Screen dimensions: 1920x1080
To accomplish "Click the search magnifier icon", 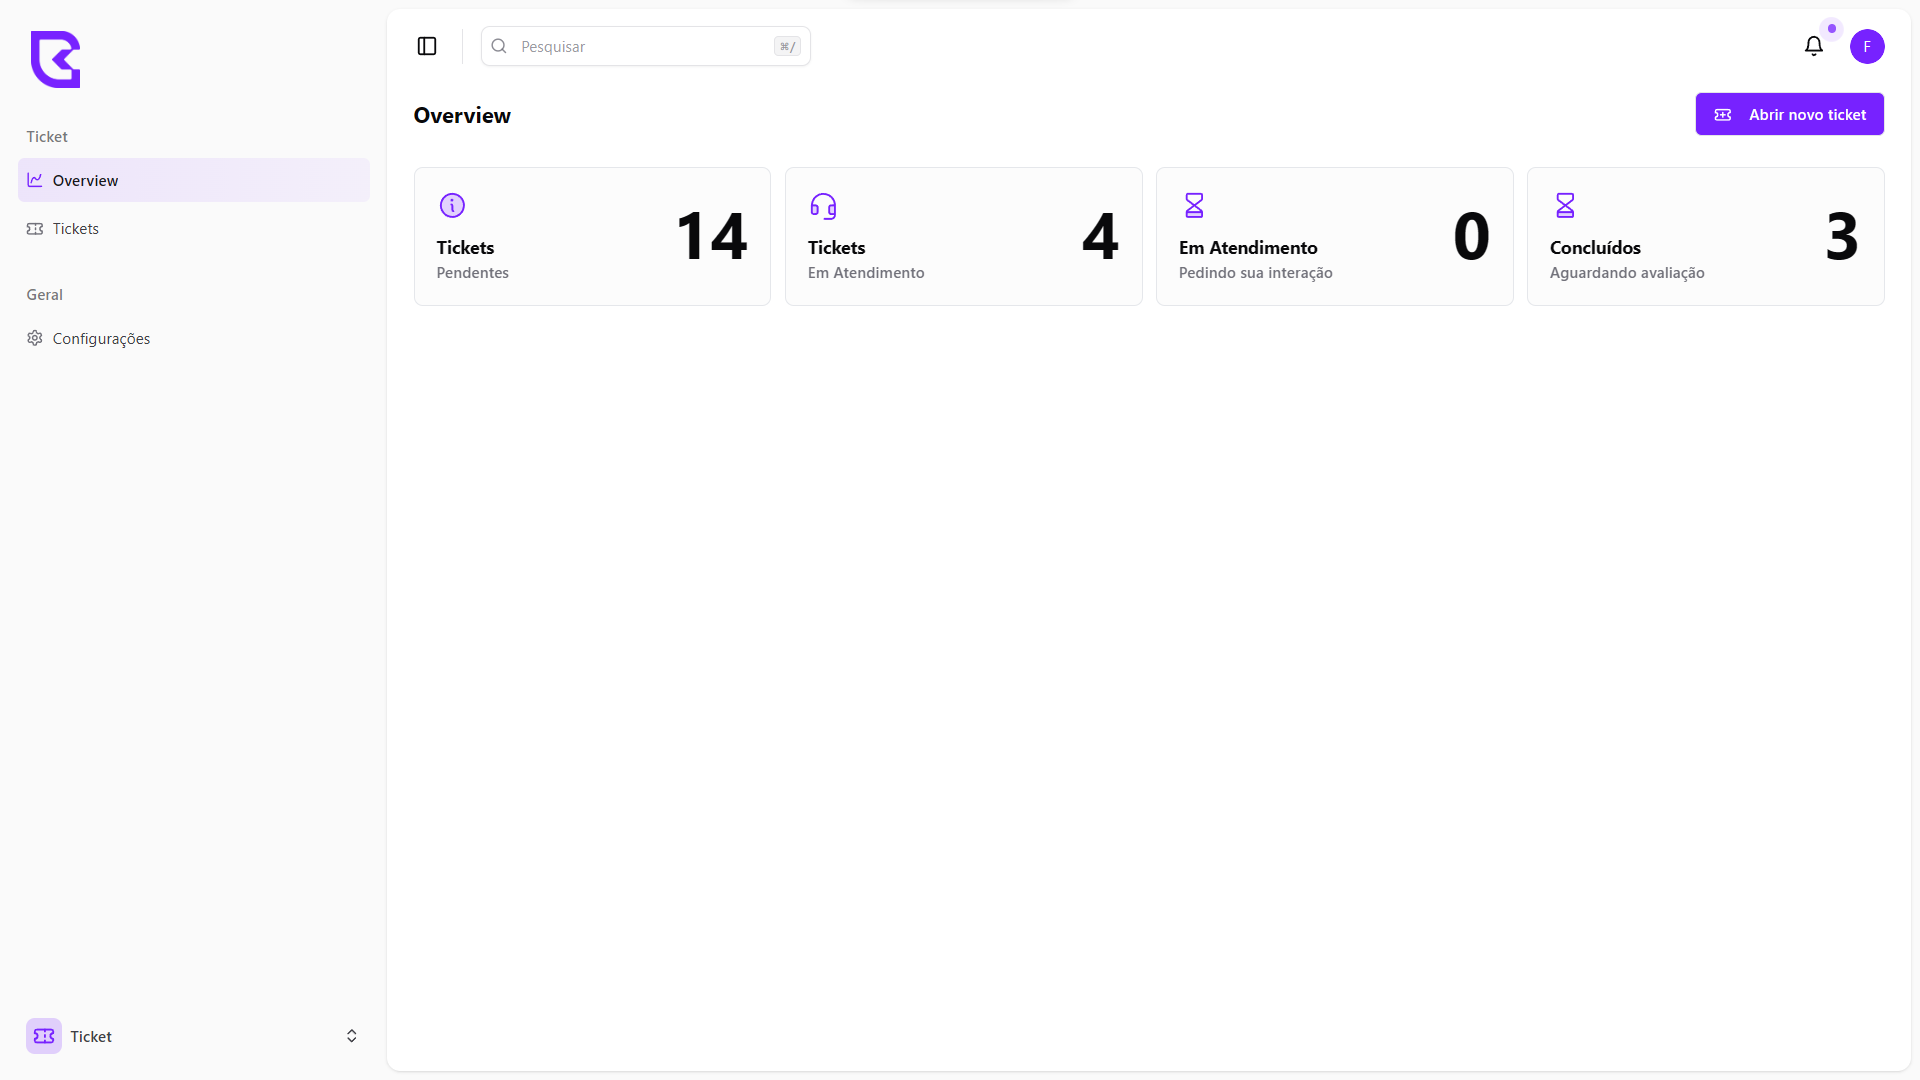I will click(x=499, y=46).
